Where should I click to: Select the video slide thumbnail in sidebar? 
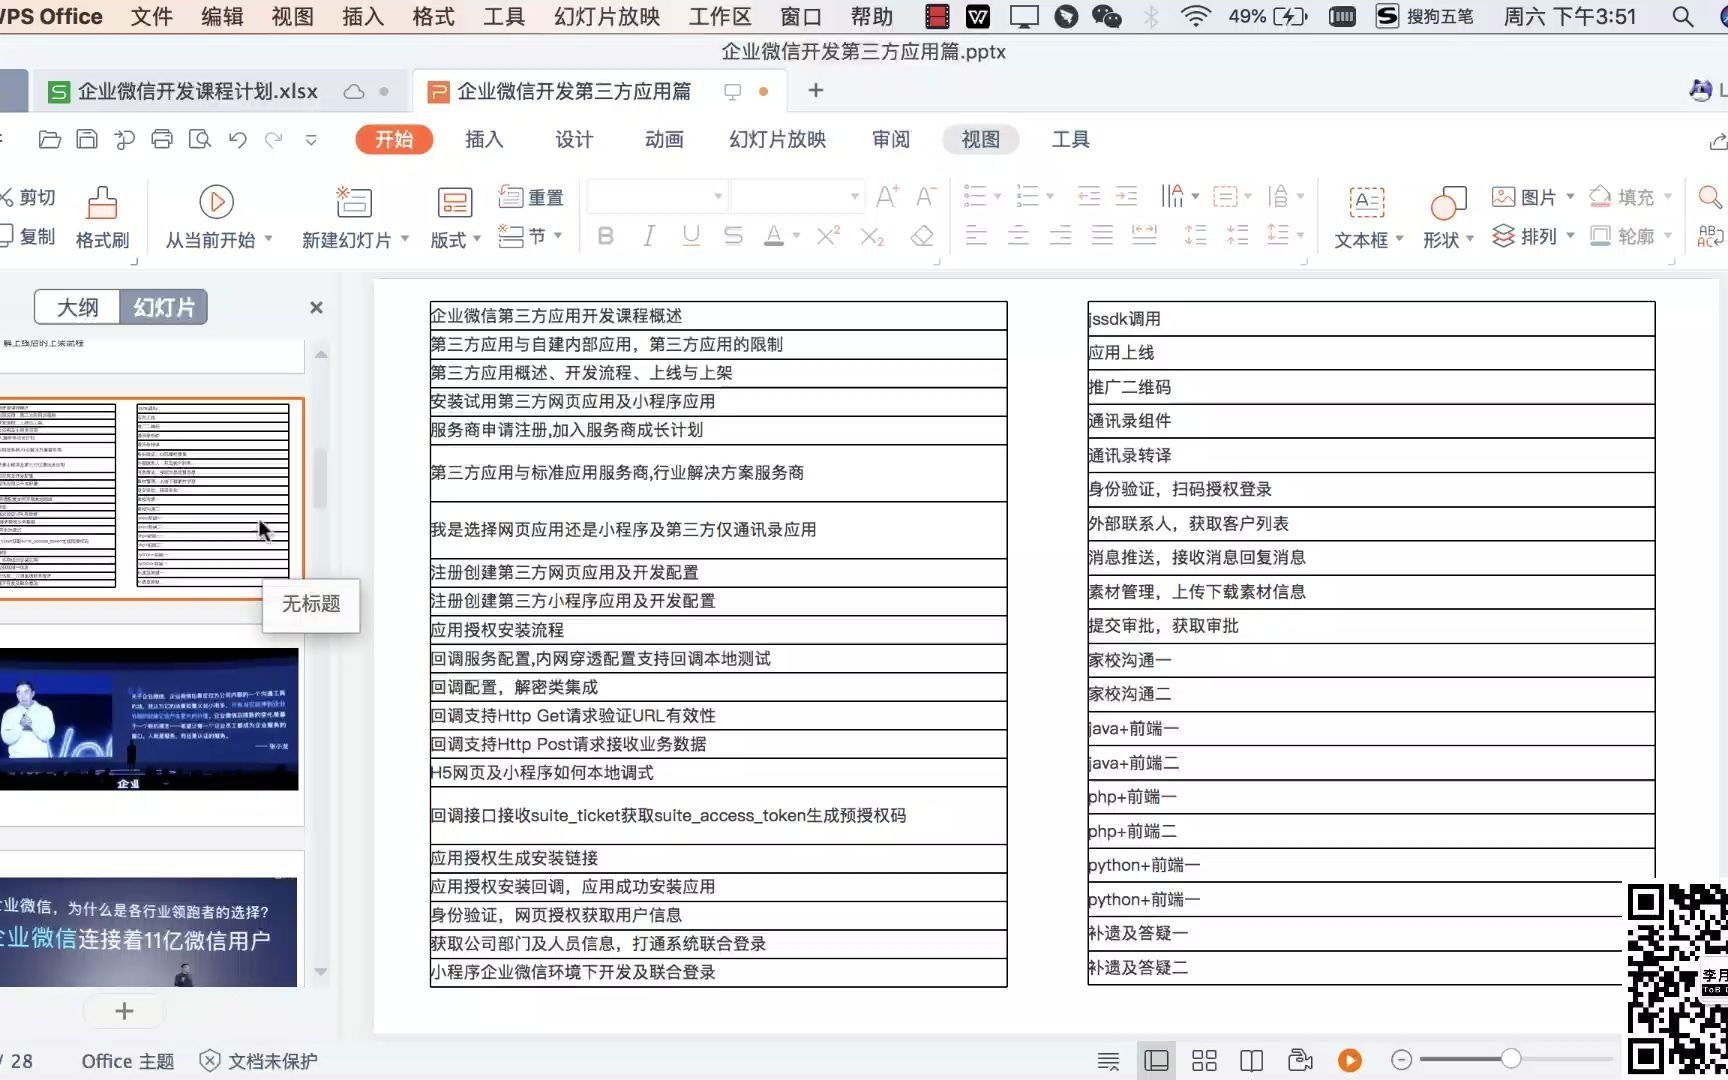(150, 718)
